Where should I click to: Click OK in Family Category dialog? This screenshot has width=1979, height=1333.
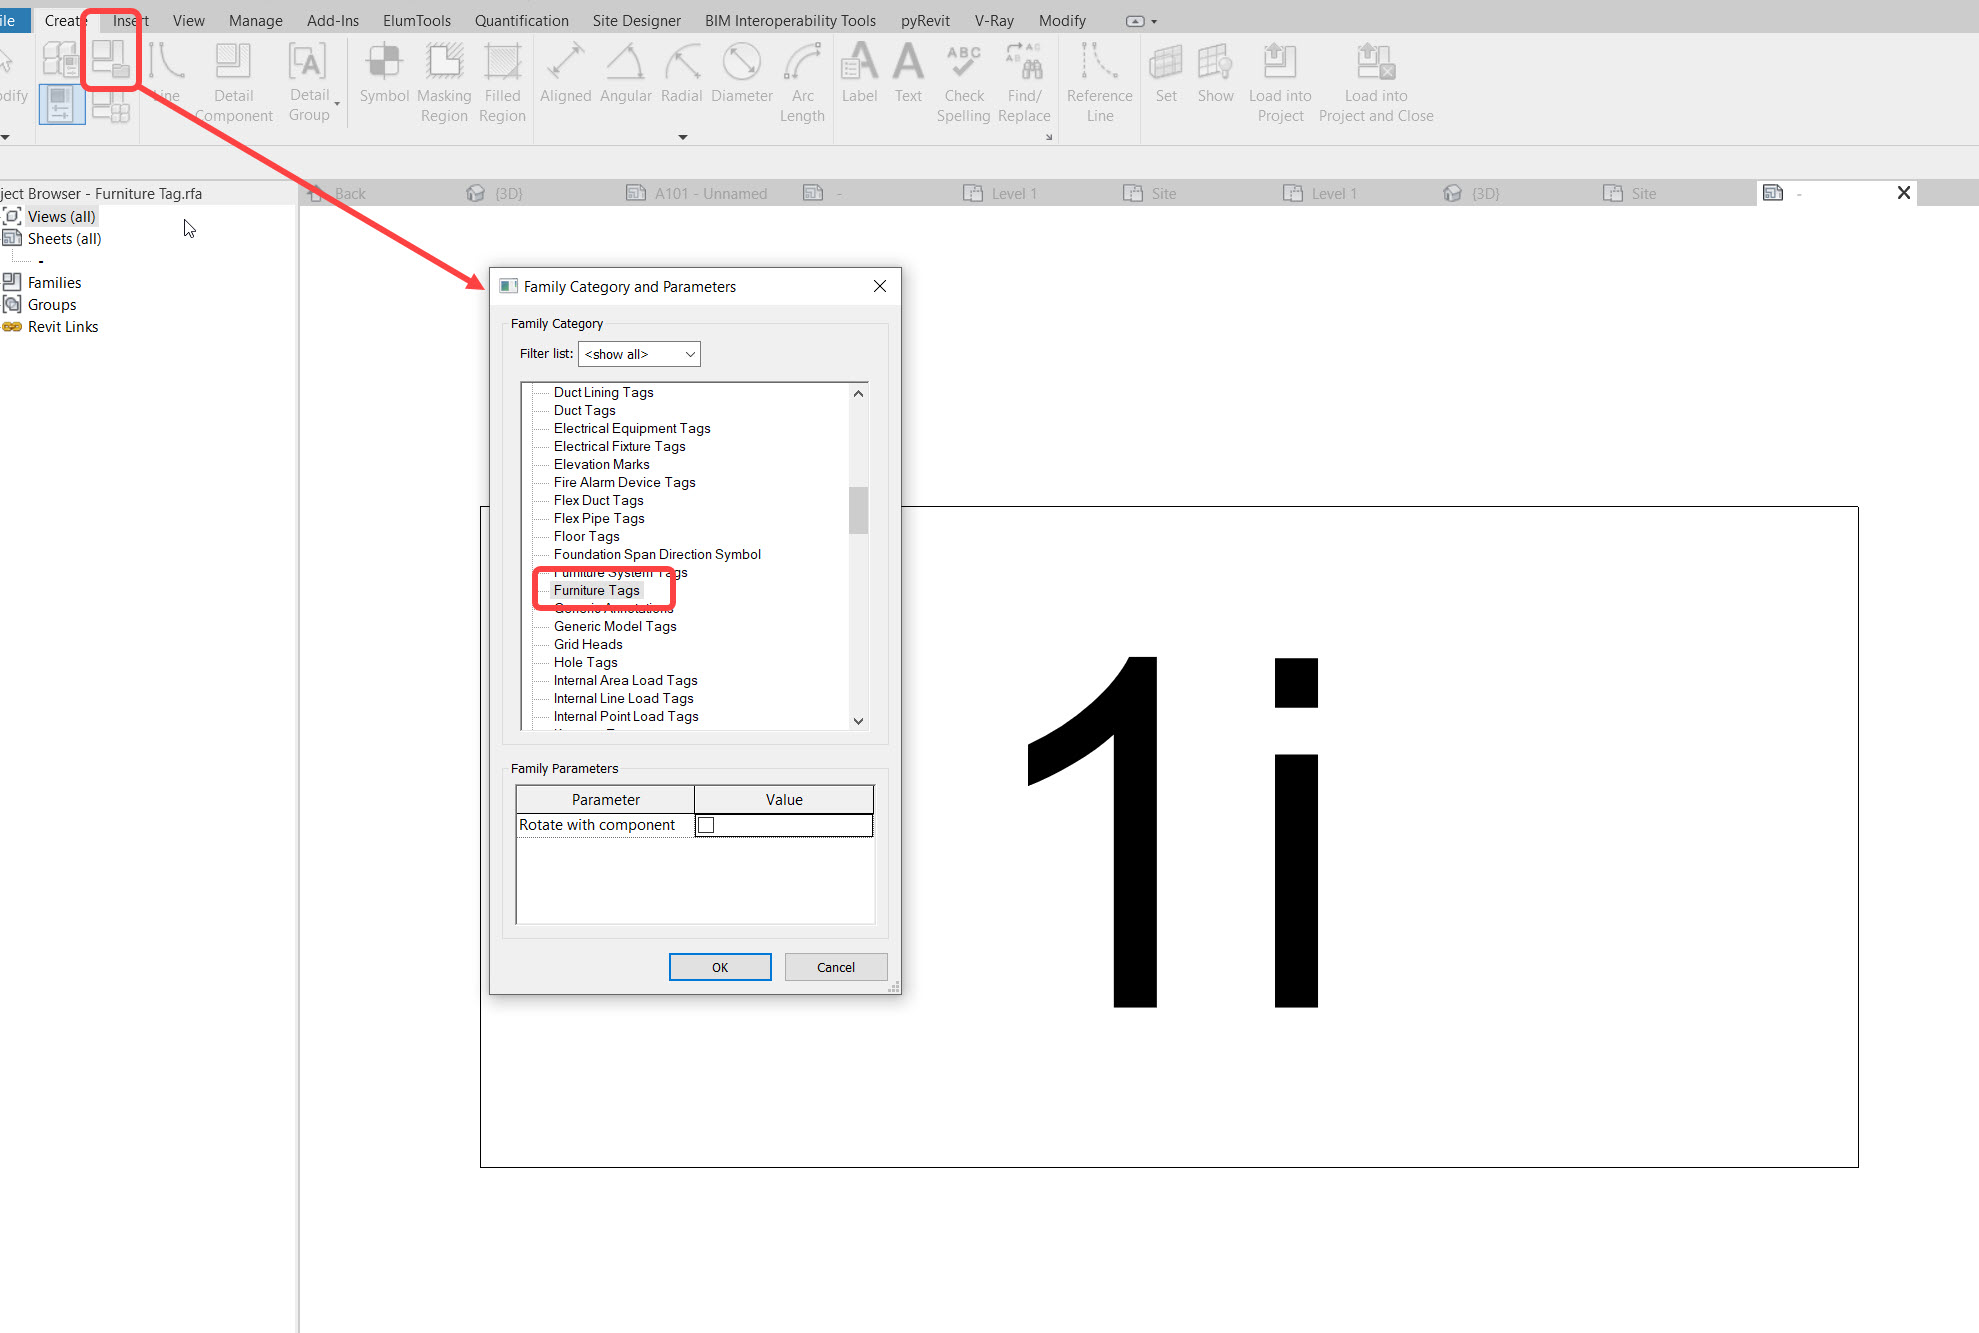[x=719, y=966]
